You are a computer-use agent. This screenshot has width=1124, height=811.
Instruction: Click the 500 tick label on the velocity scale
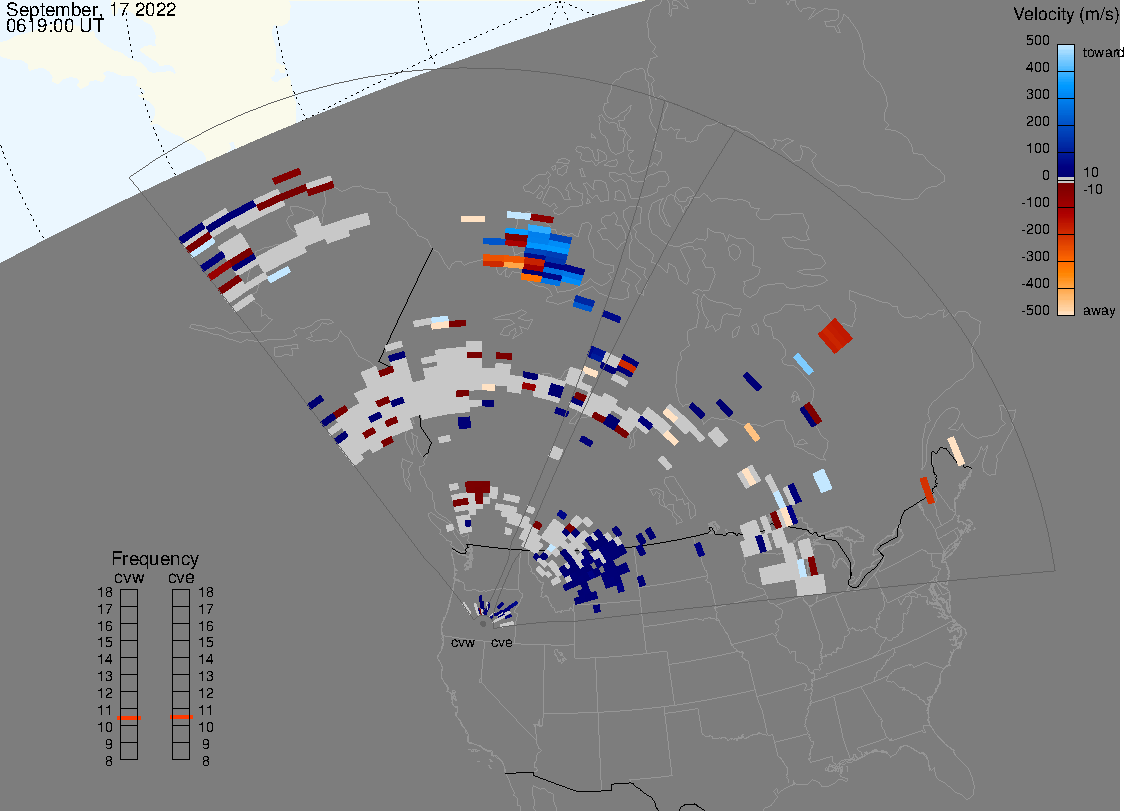(1037, 40)
